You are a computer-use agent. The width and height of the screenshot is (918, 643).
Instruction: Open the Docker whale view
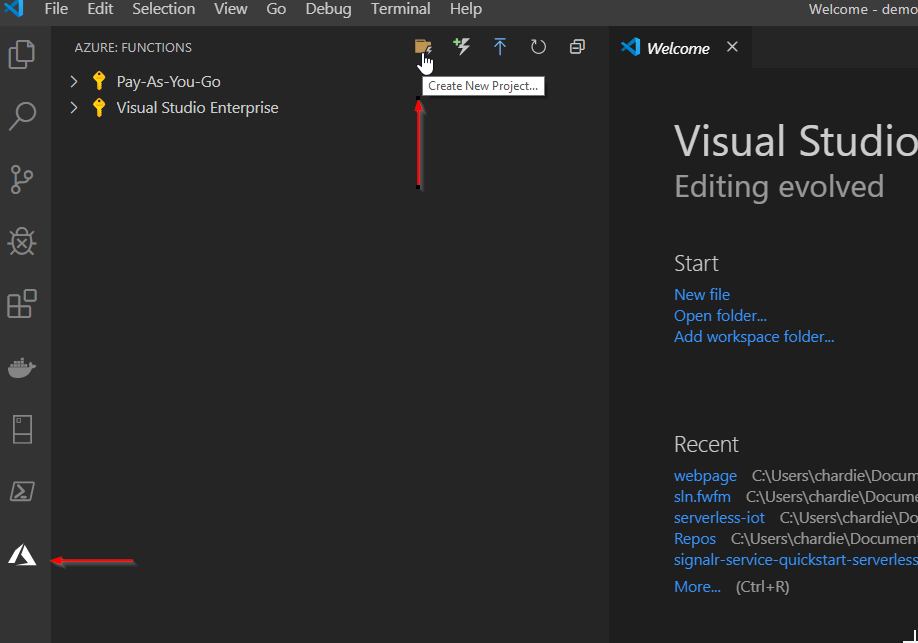coord(22,367)
